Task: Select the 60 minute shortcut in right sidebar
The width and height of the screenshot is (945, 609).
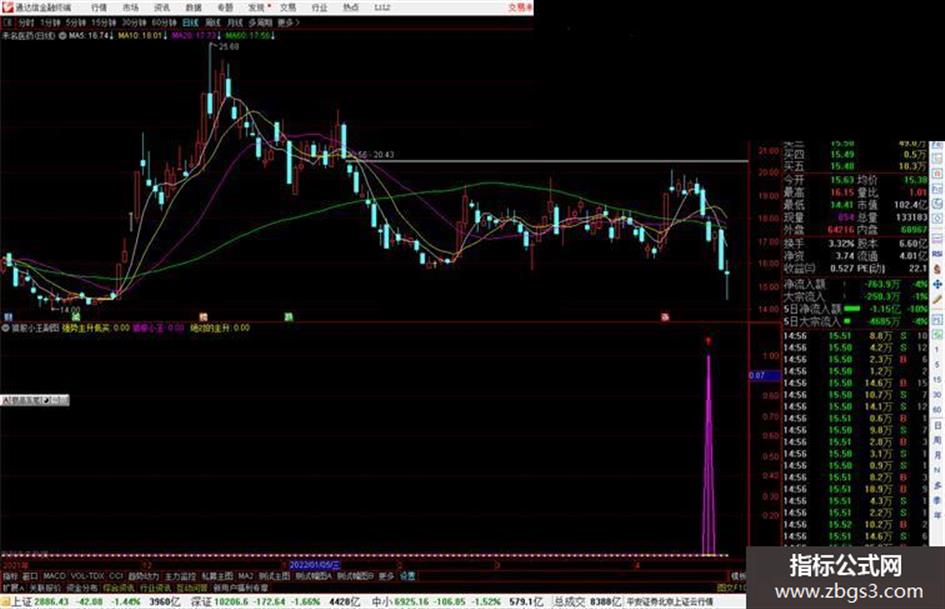Action: [x=937, y=409]
